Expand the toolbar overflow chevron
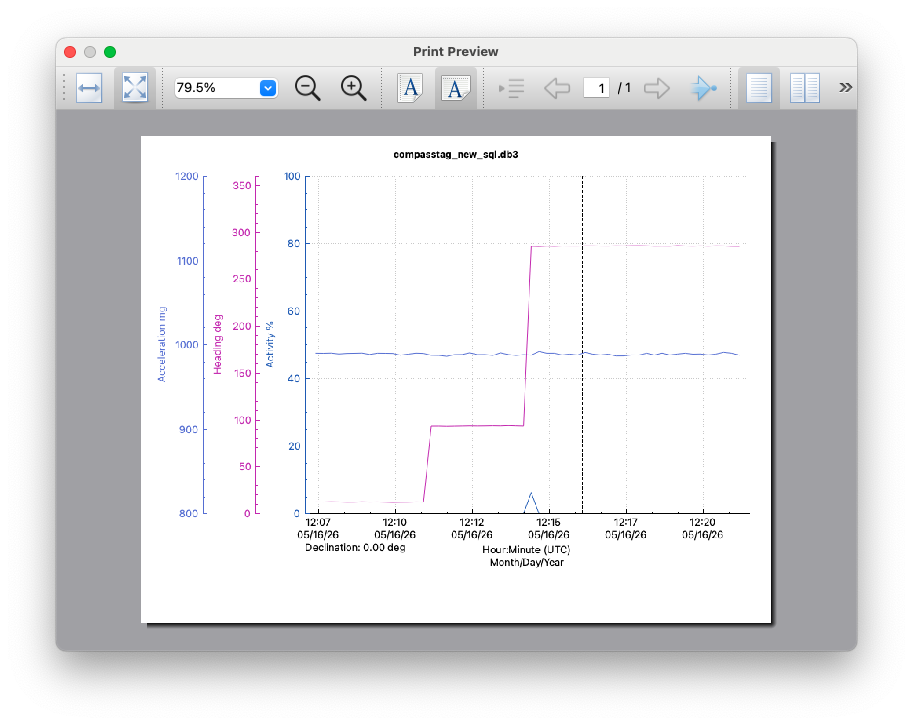This screenshot has width=913, height=725. point(845,87)
